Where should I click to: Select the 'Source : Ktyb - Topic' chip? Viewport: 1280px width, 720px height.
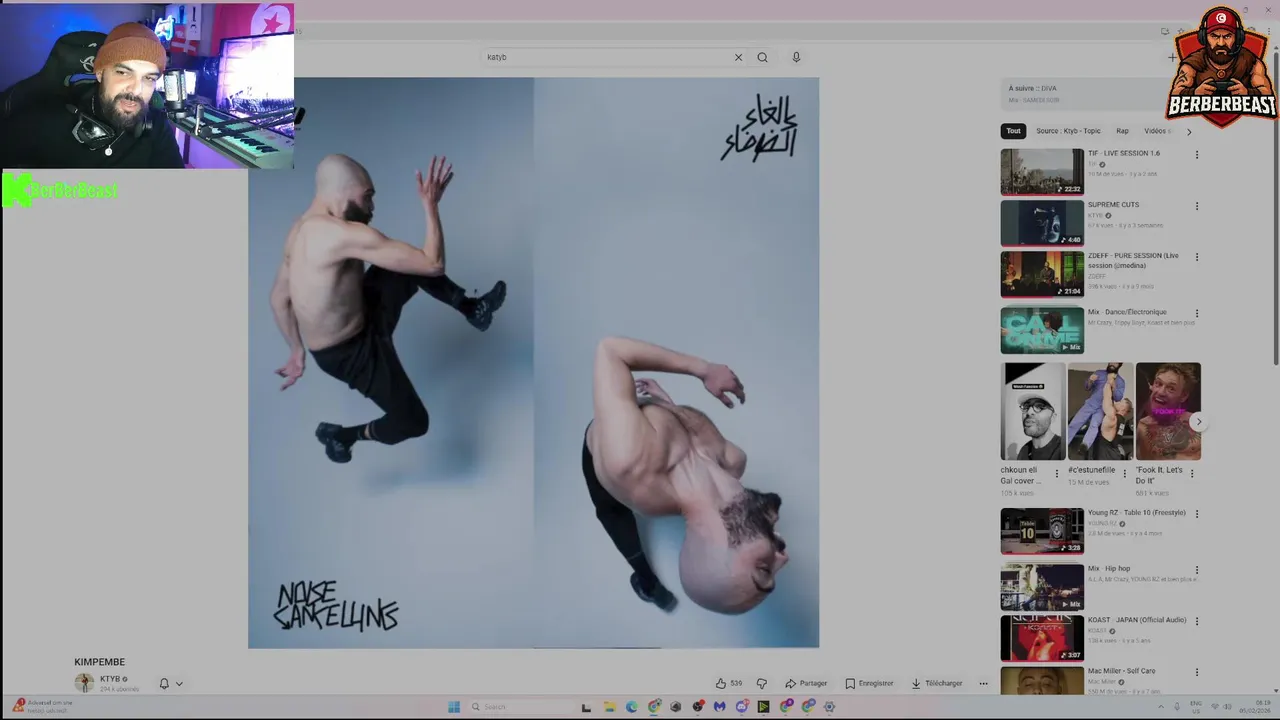(x=1068, y=131)
